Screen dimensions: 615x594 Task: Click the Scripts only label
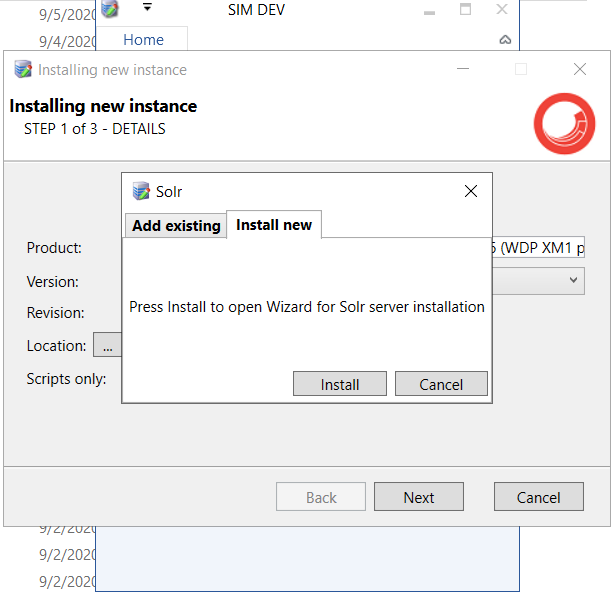click(66, 379)
